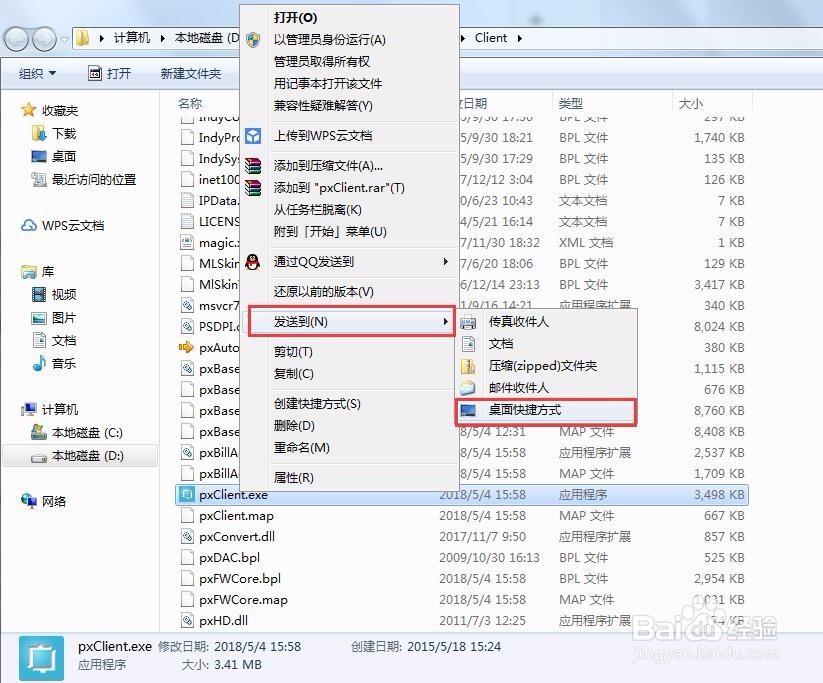The width and height of the screenshot is (823, 683).
Task: Click the 新建文件夹 toolbar button
Action: click(192, 72)
